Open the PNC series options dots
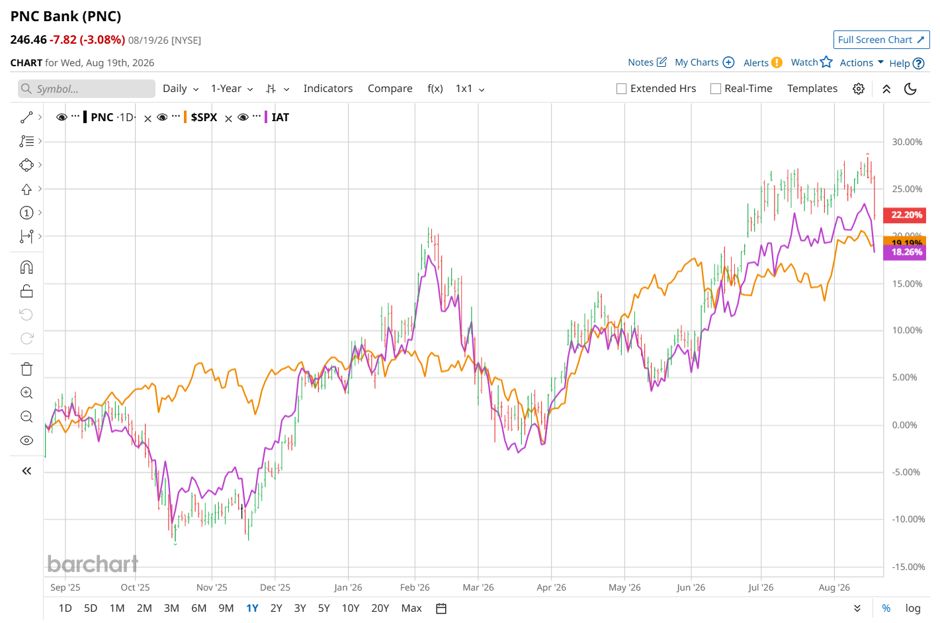Screen dimensions: 940x623 [x=76, y=116]
